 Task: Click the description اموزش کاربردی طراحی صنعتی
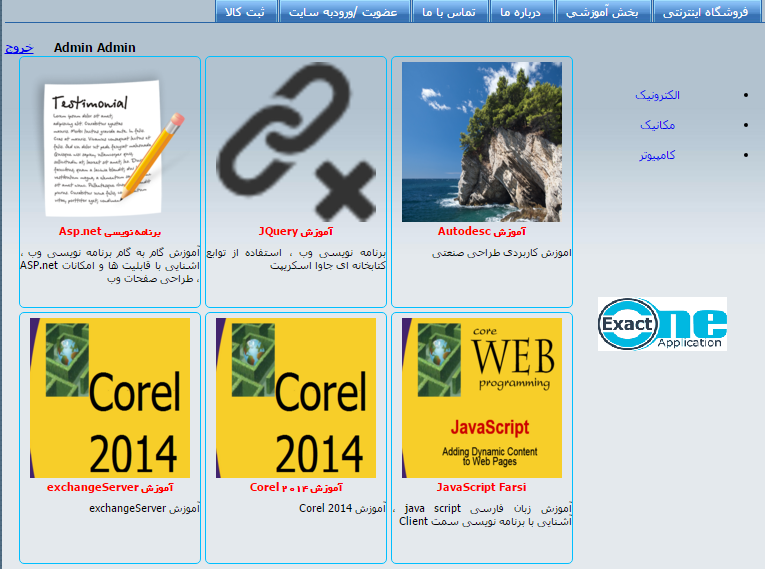pyautogui.click(x=502, y=253)
